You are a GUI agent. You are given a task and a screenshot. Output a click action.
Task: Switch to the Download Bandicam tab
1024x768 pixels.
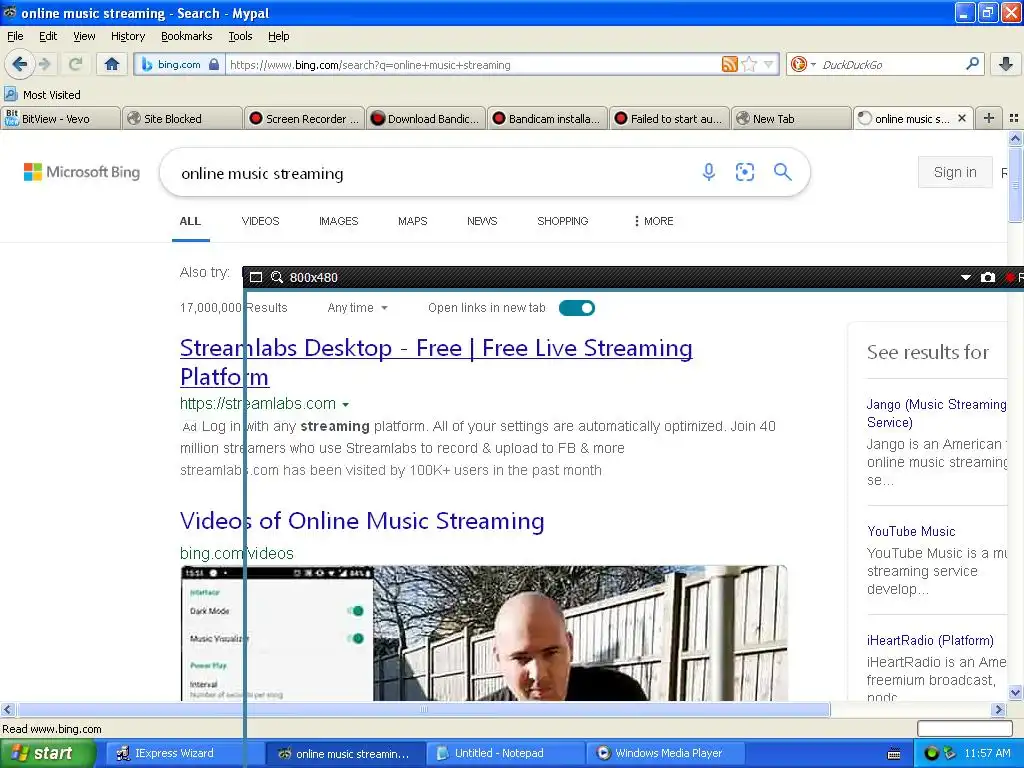click(x=426, y=118)
